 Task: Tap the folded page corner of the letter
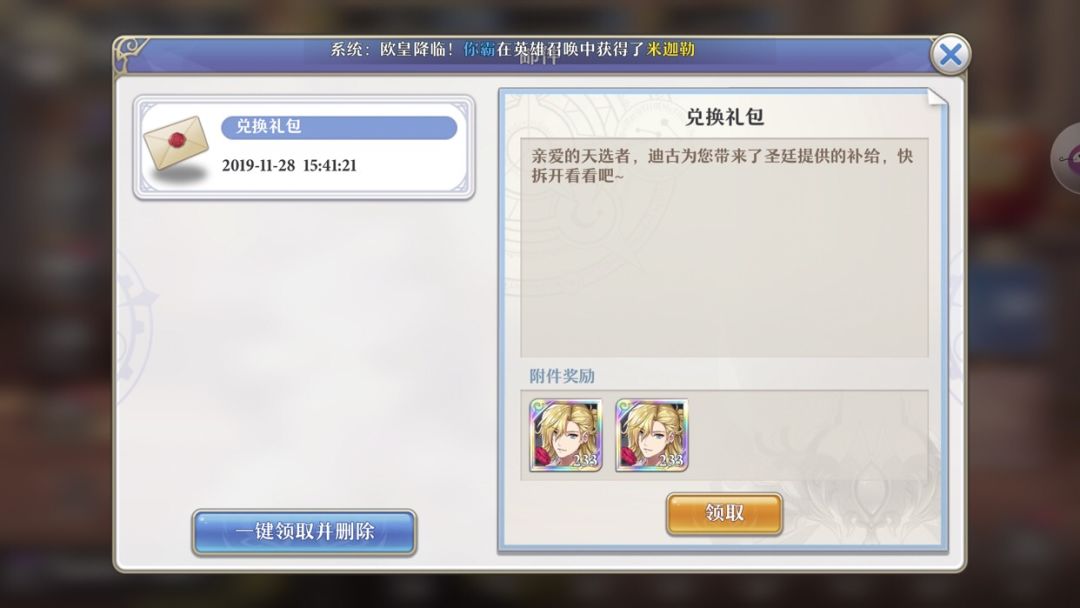(x=937, y=97)
